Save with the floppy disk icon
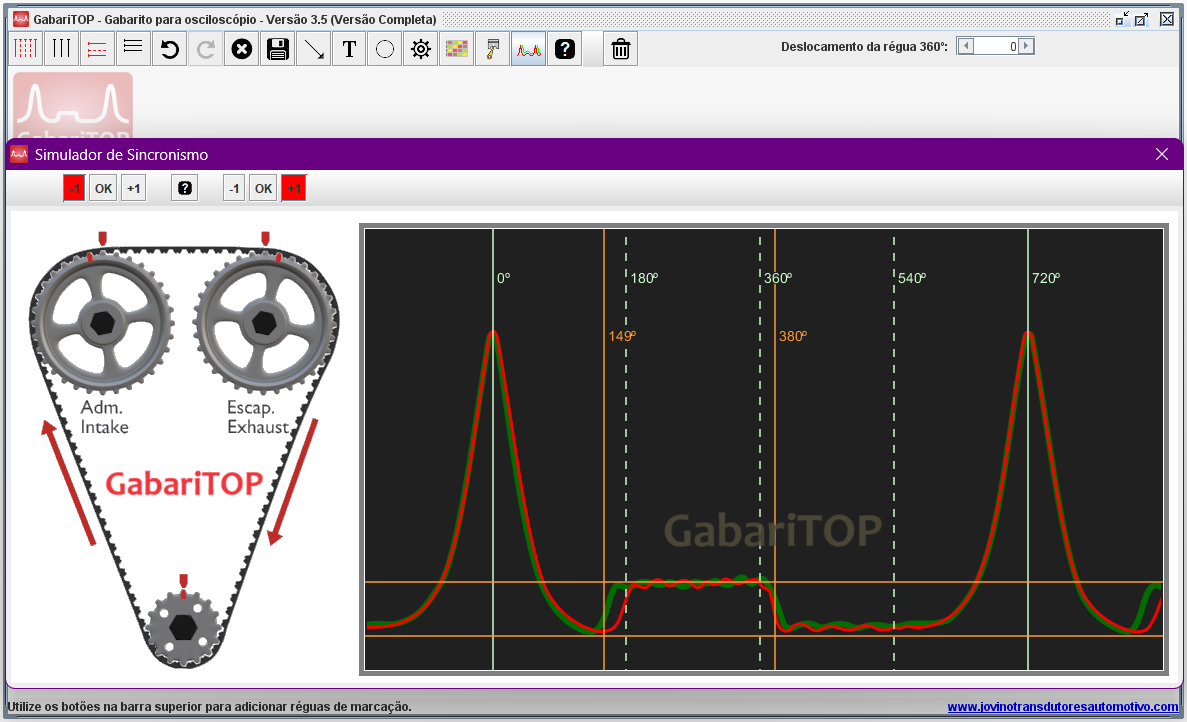1187x722 pixels. (278, 49)
